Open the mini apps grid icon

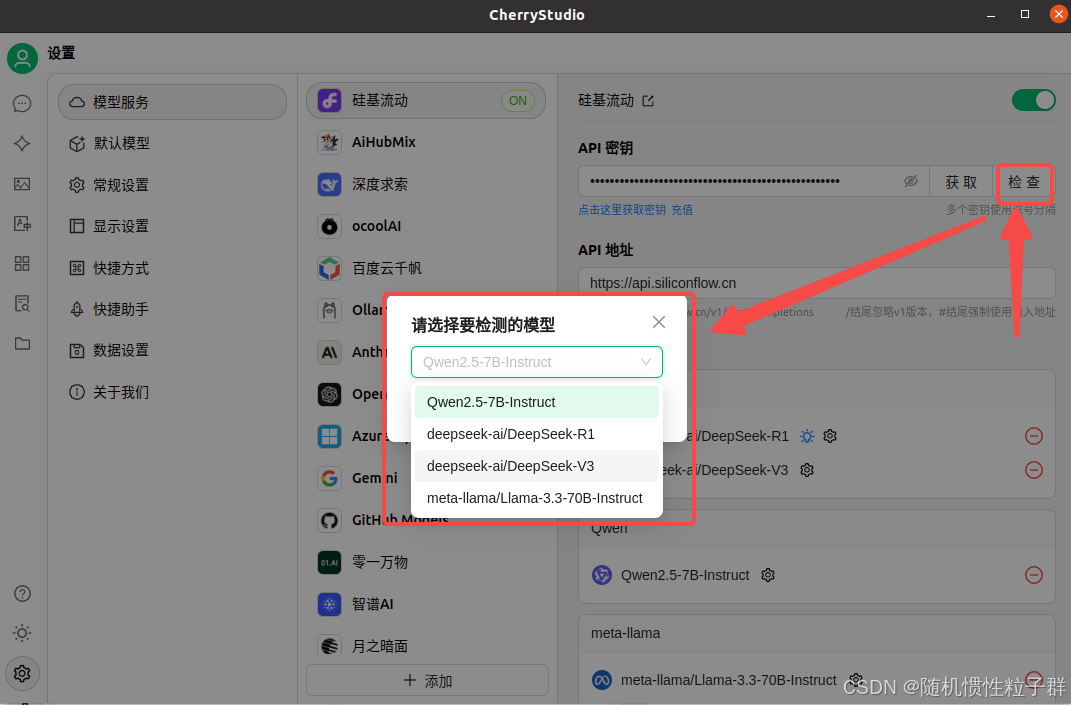click(22, 264)
